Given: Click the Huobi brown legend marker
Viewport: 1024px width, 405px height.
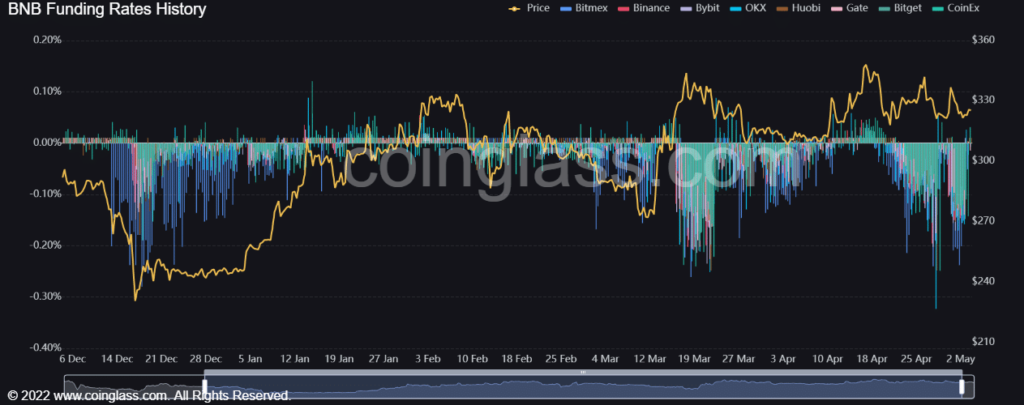Looking at the screenshot, I should tap(783, 9).
